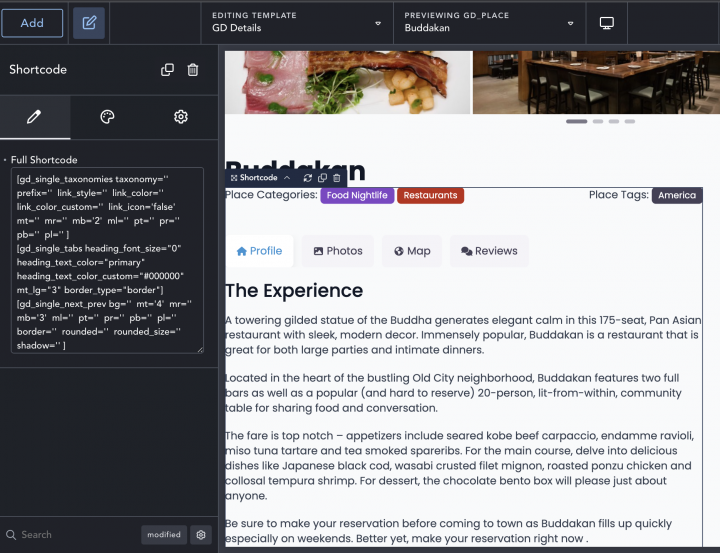This screenshot has width=720, height=553.
Task: Click trash icon on floating Shortcode toolbar
Action: pos(337,178)
